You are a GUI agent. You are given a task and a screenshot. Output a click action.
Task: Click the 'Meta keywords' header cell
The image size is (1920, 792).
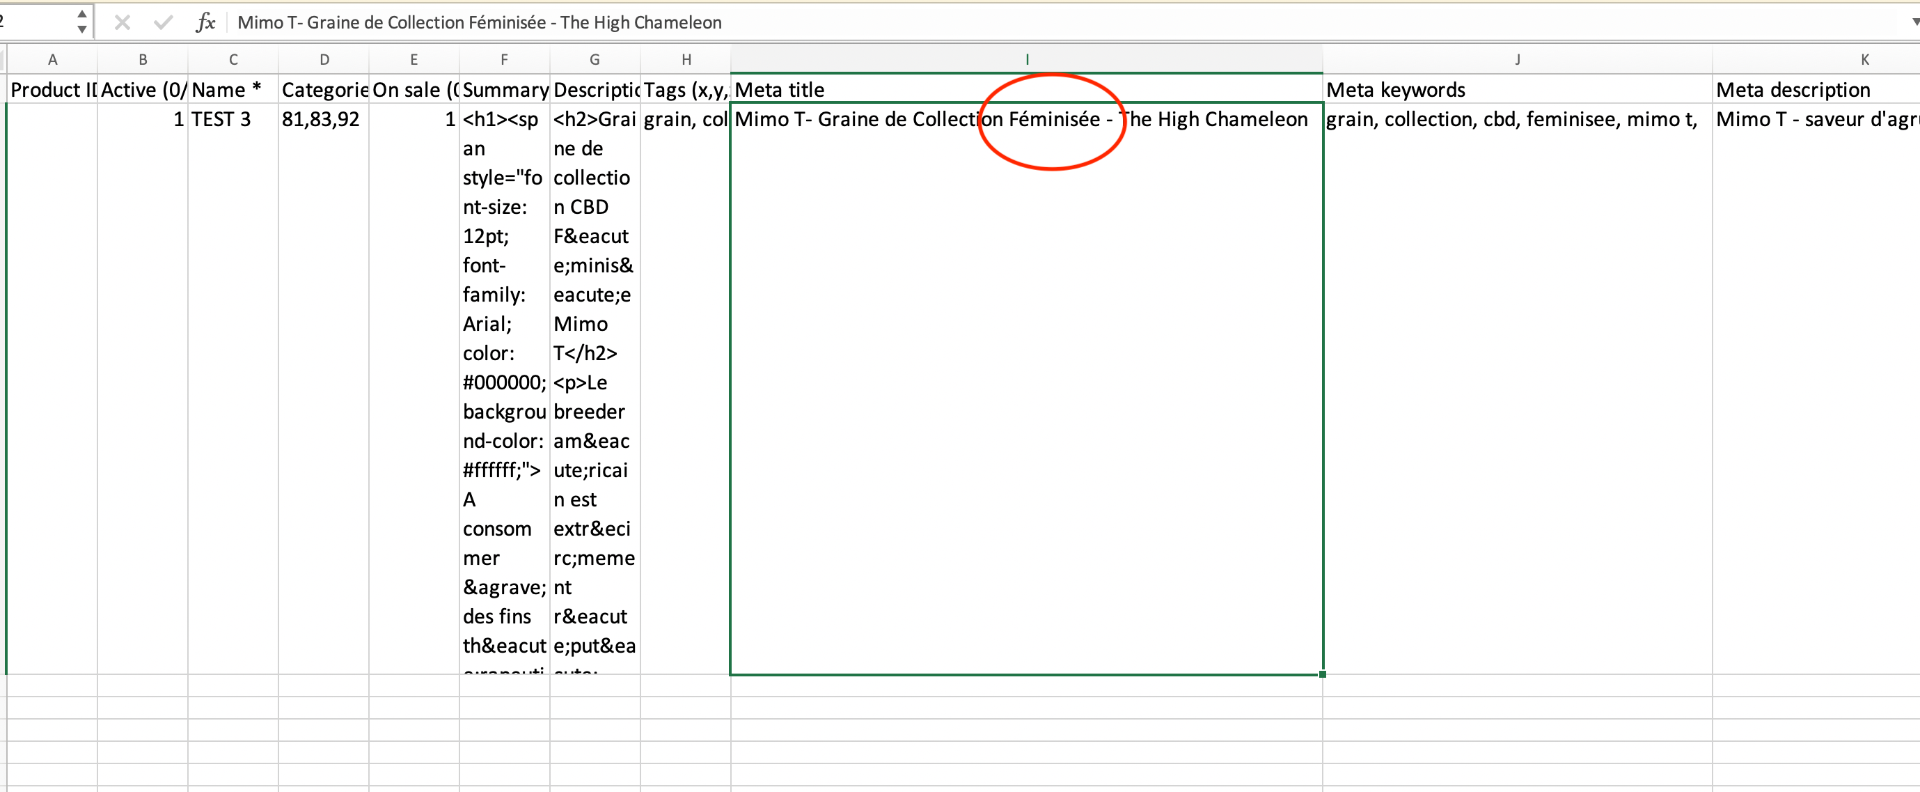click(x=1518, y=89)
